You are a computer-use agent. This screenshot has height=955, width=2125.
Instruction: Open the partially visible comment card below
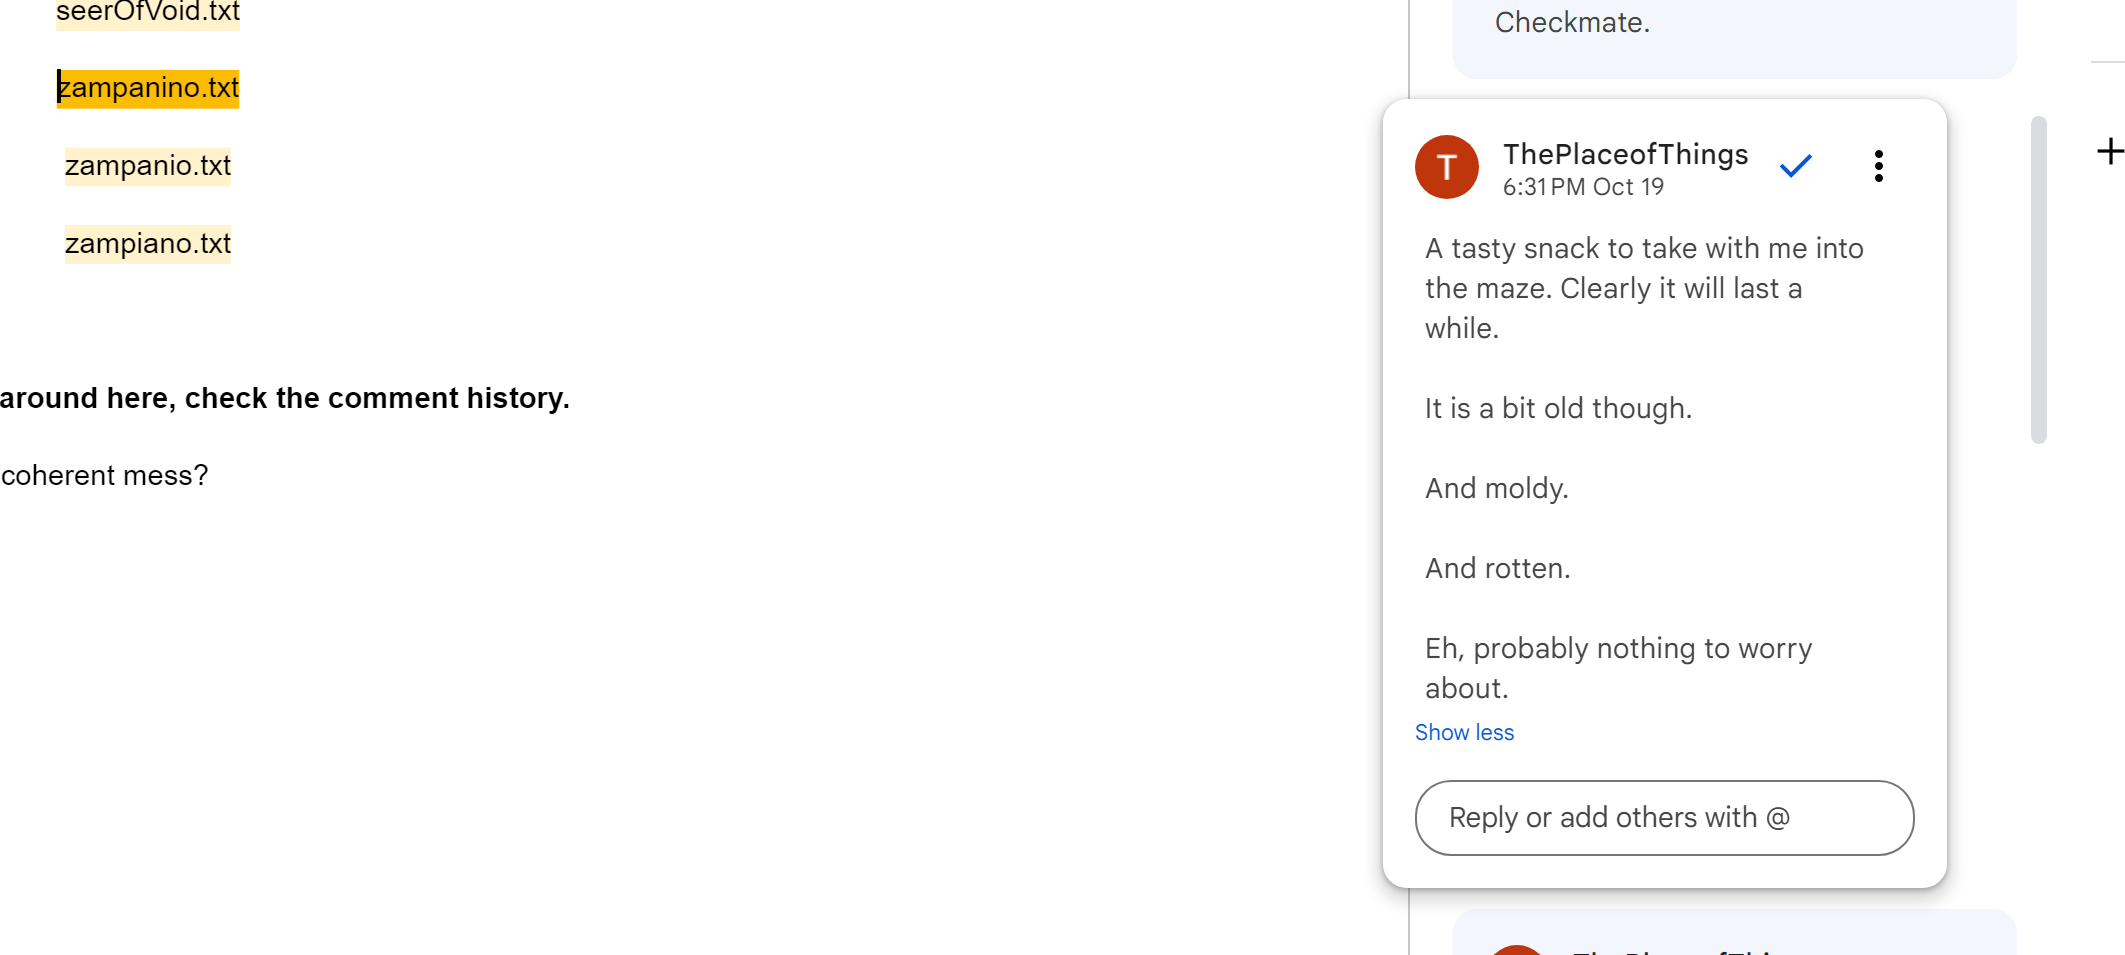click(x=1734, y=935)
